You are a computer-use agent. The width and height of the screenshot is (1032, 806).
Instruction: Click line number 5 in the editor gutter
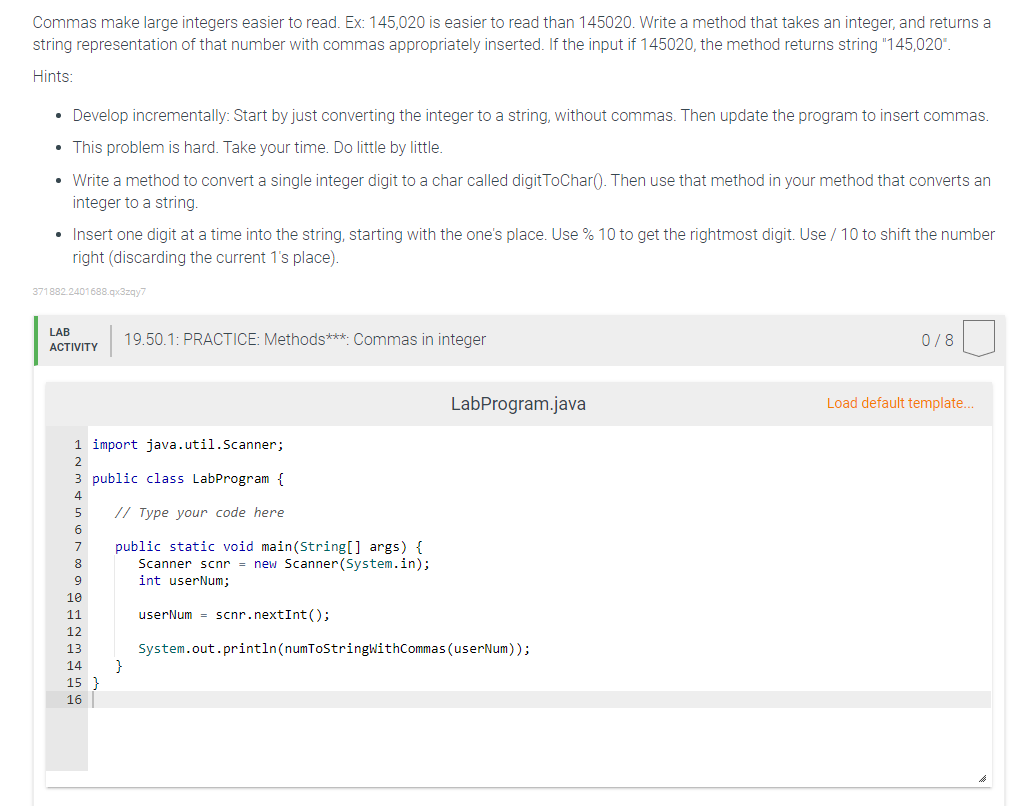tap(77, 512)
